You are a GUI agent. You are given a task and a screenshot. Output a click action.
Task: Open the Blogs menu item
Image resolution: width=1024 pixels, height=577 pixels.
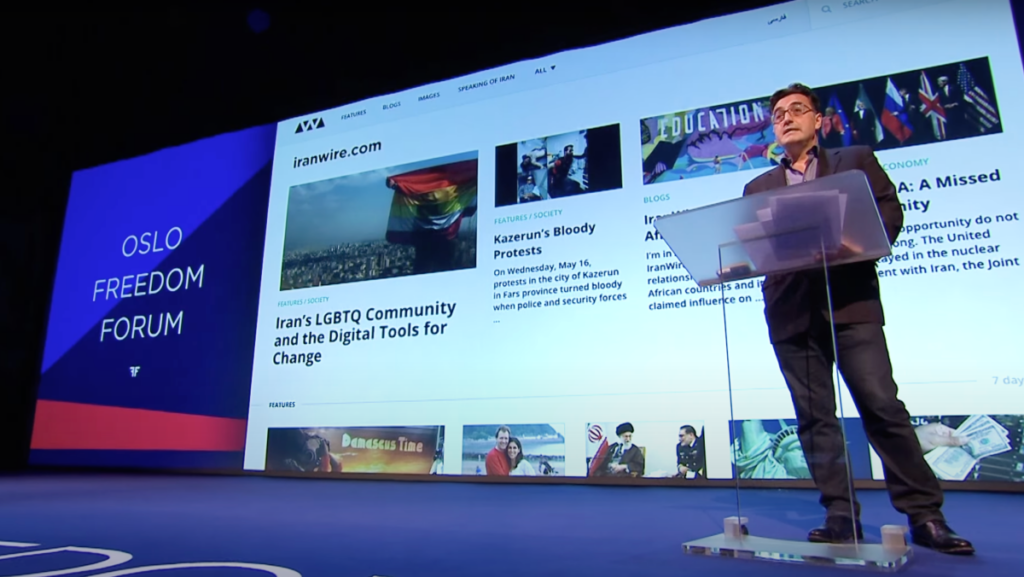pyautogui.click(x=391, y=105)
